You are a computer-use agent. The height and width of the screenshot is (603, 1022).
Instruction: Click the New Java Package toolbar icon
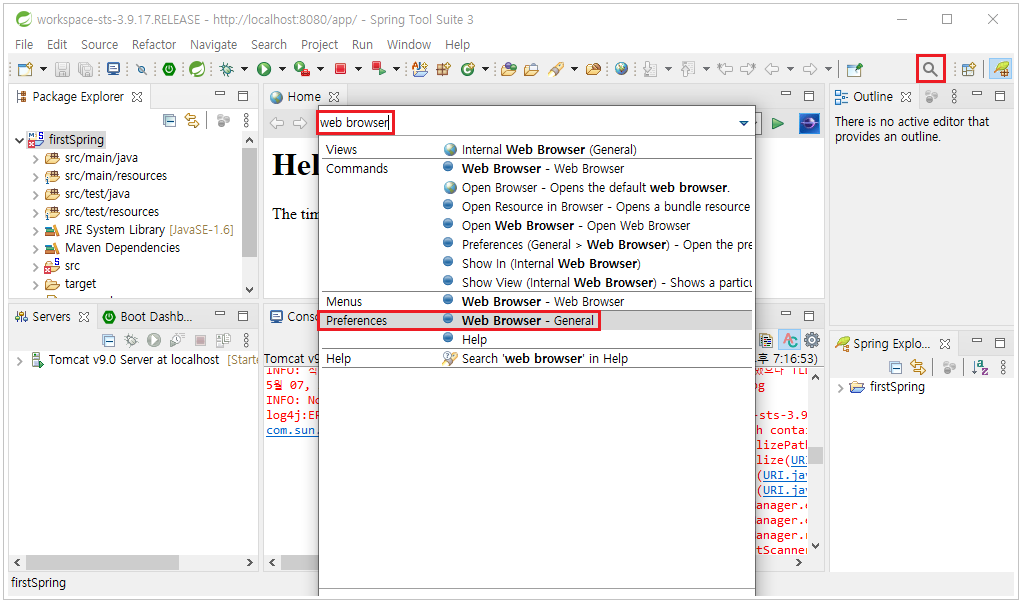tap(444, 69)
